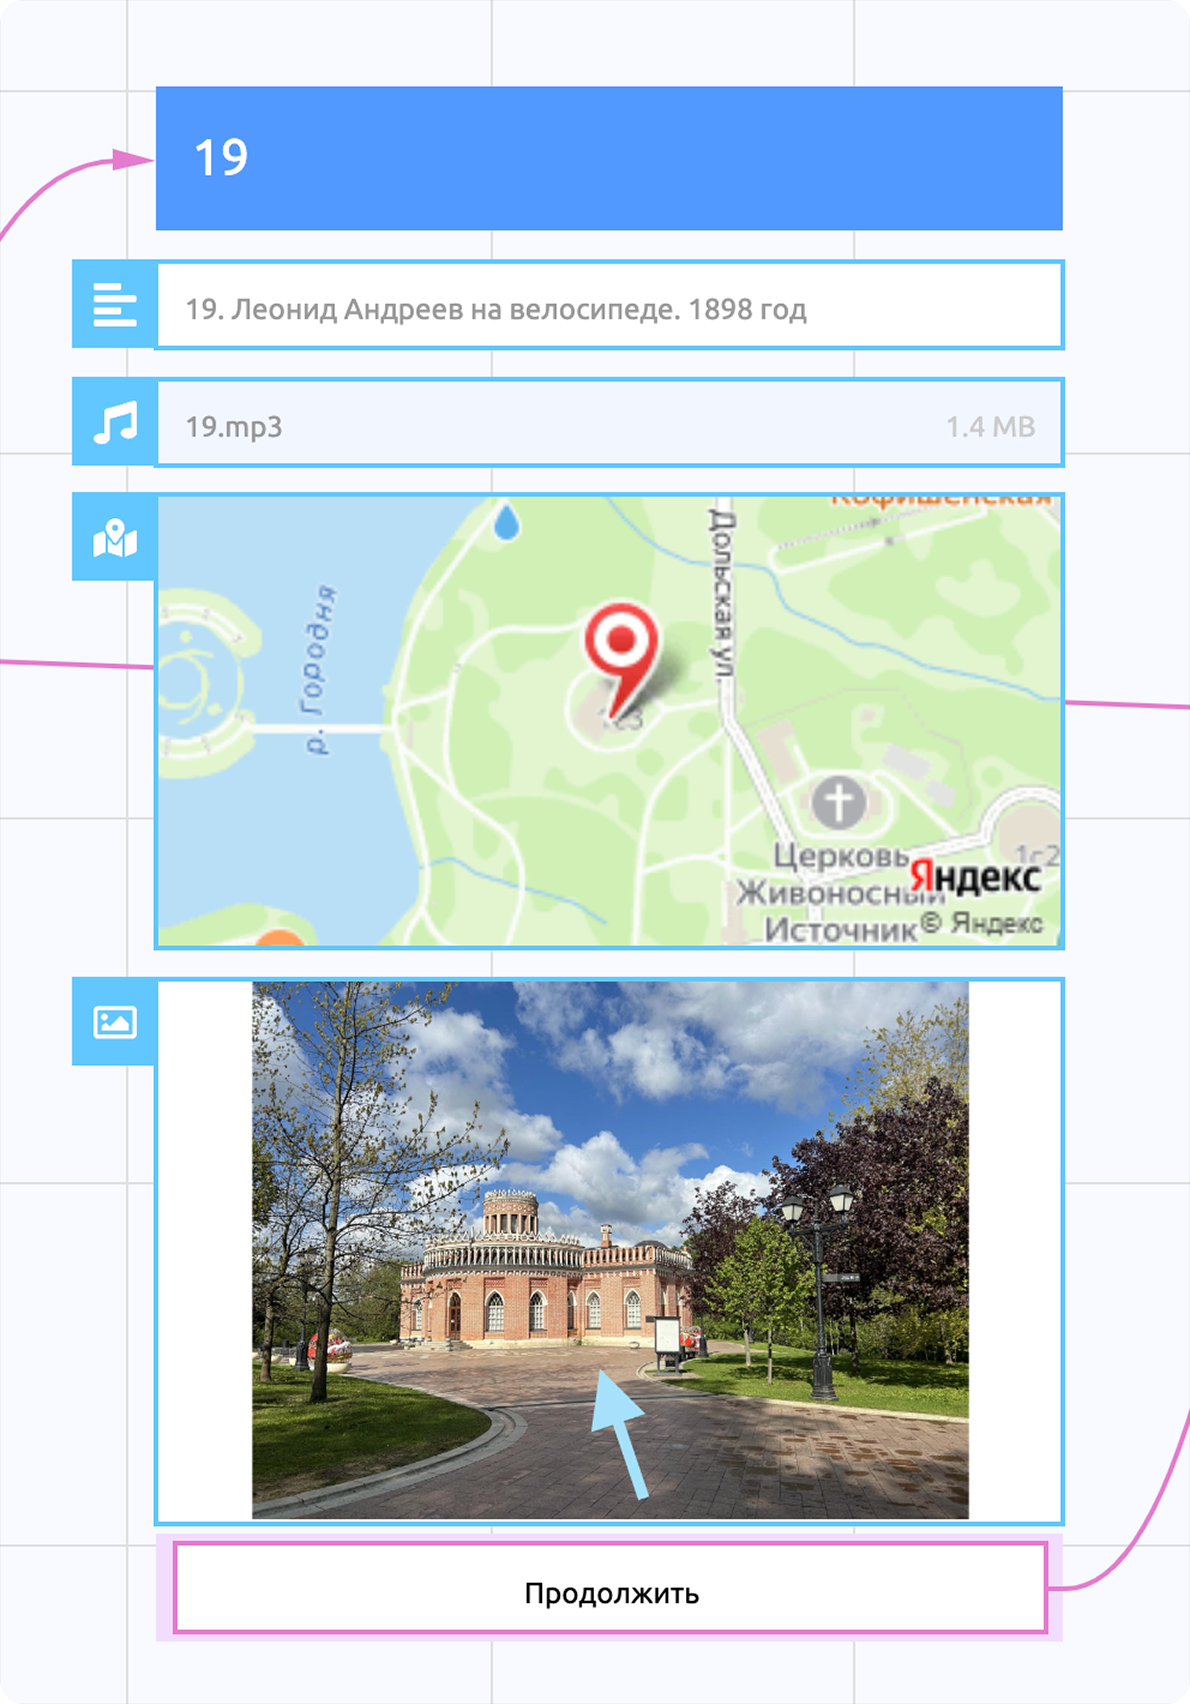Click the Дольская ул. street label

[722, 593]
